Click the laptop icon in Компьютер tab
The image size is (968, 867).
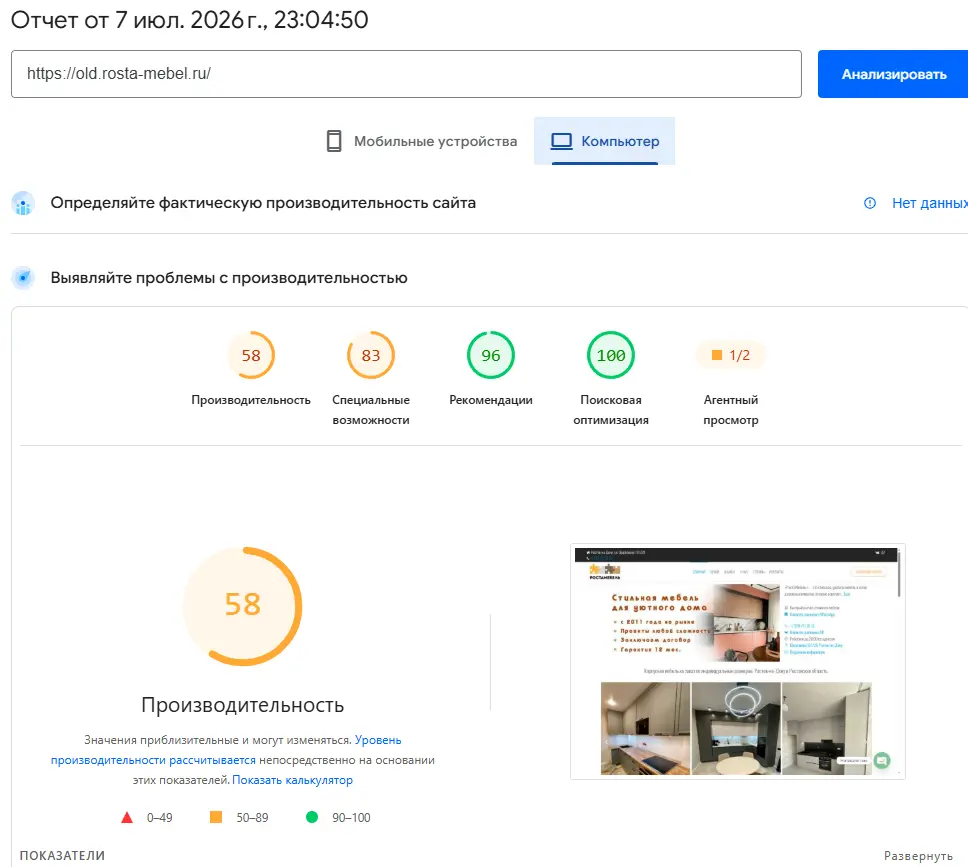(x=561, y=141)
